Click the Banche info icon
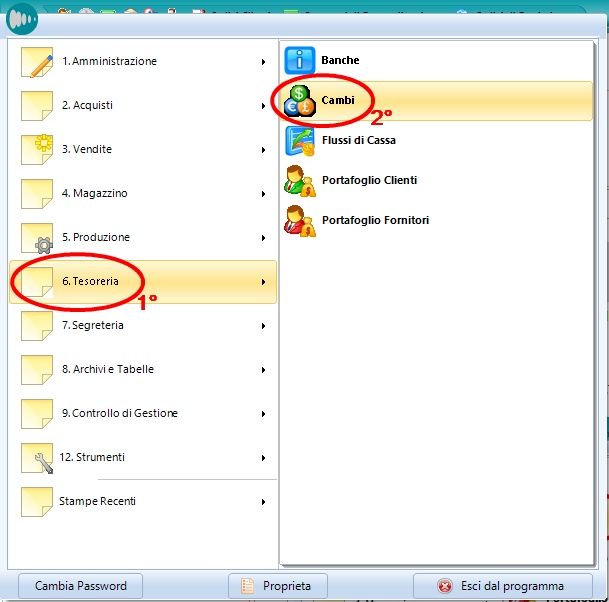Viewport: 609px width, 602px height. point(300,61)
